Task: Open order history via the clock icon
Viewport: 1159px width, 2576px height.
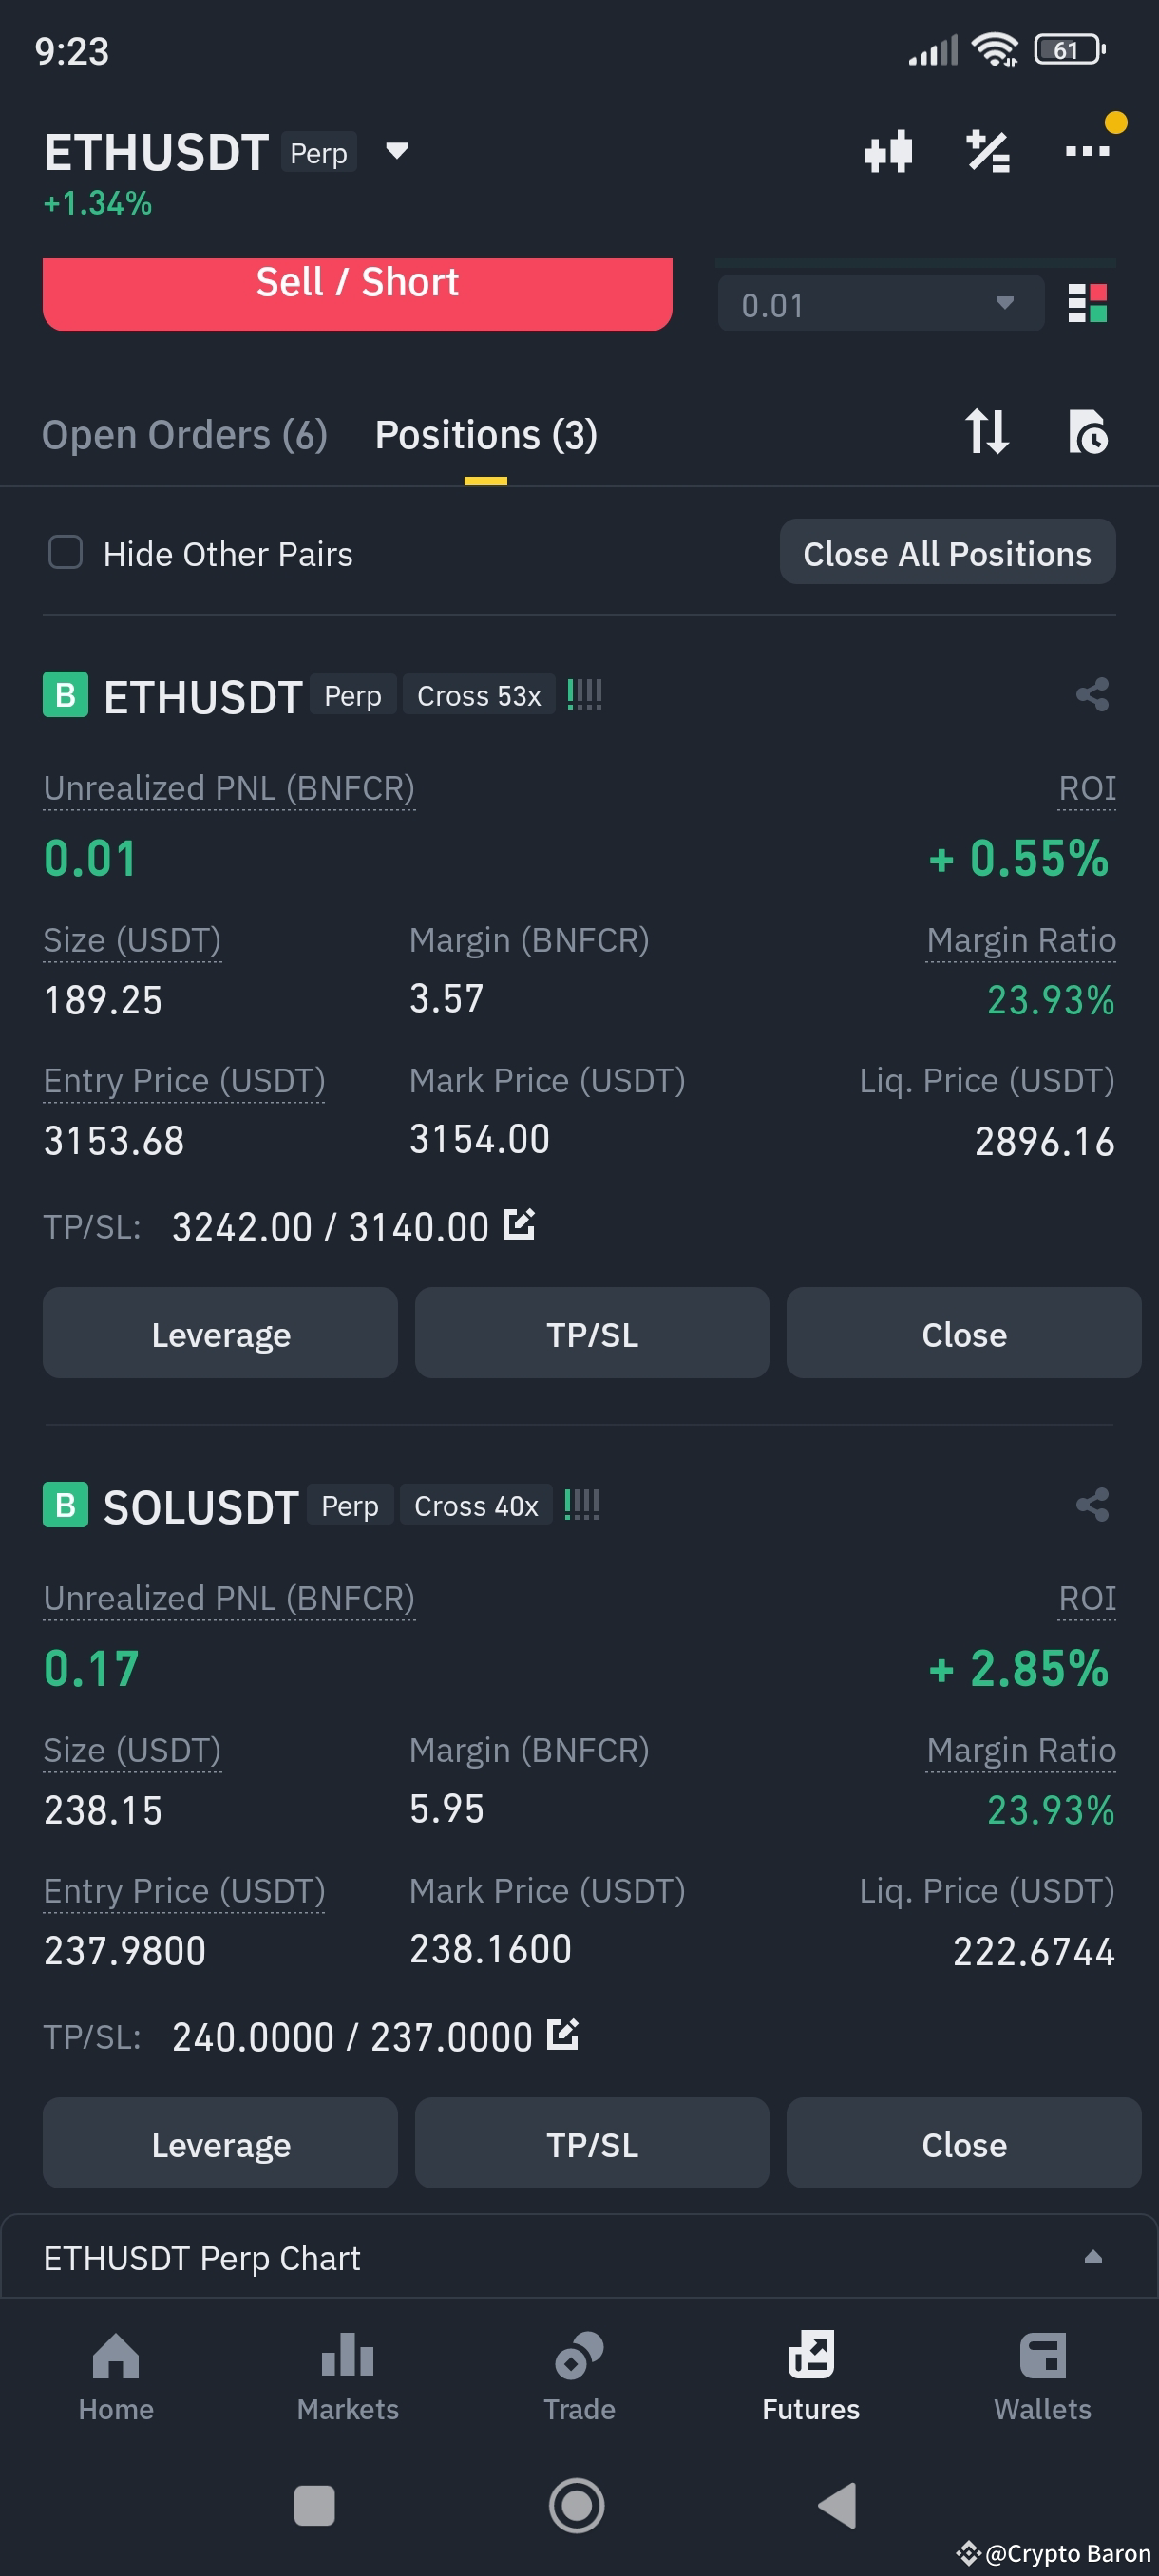Action: pyautogui.click(x=1089, y=434)
